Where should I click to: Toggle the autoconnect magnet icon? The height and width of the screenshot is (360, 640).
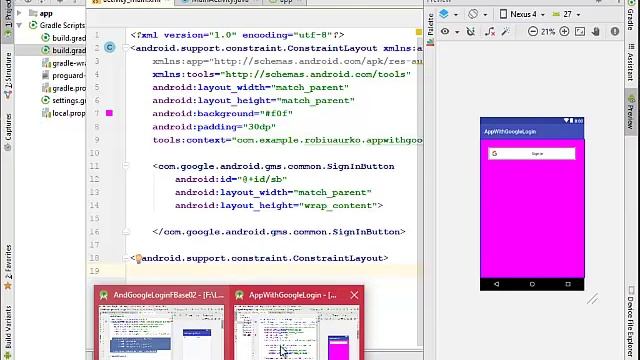[x=471, y=31]
